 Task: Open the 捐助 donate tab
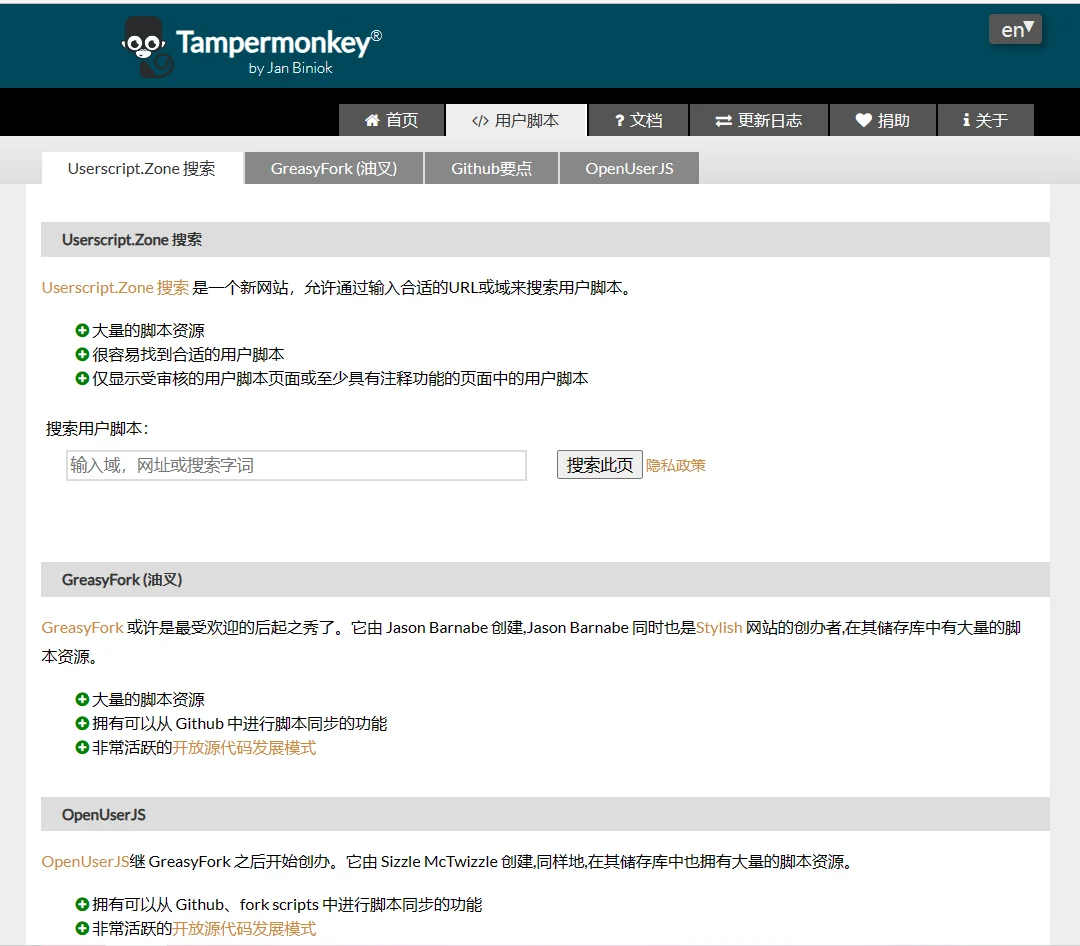click(x=883, y=121)
